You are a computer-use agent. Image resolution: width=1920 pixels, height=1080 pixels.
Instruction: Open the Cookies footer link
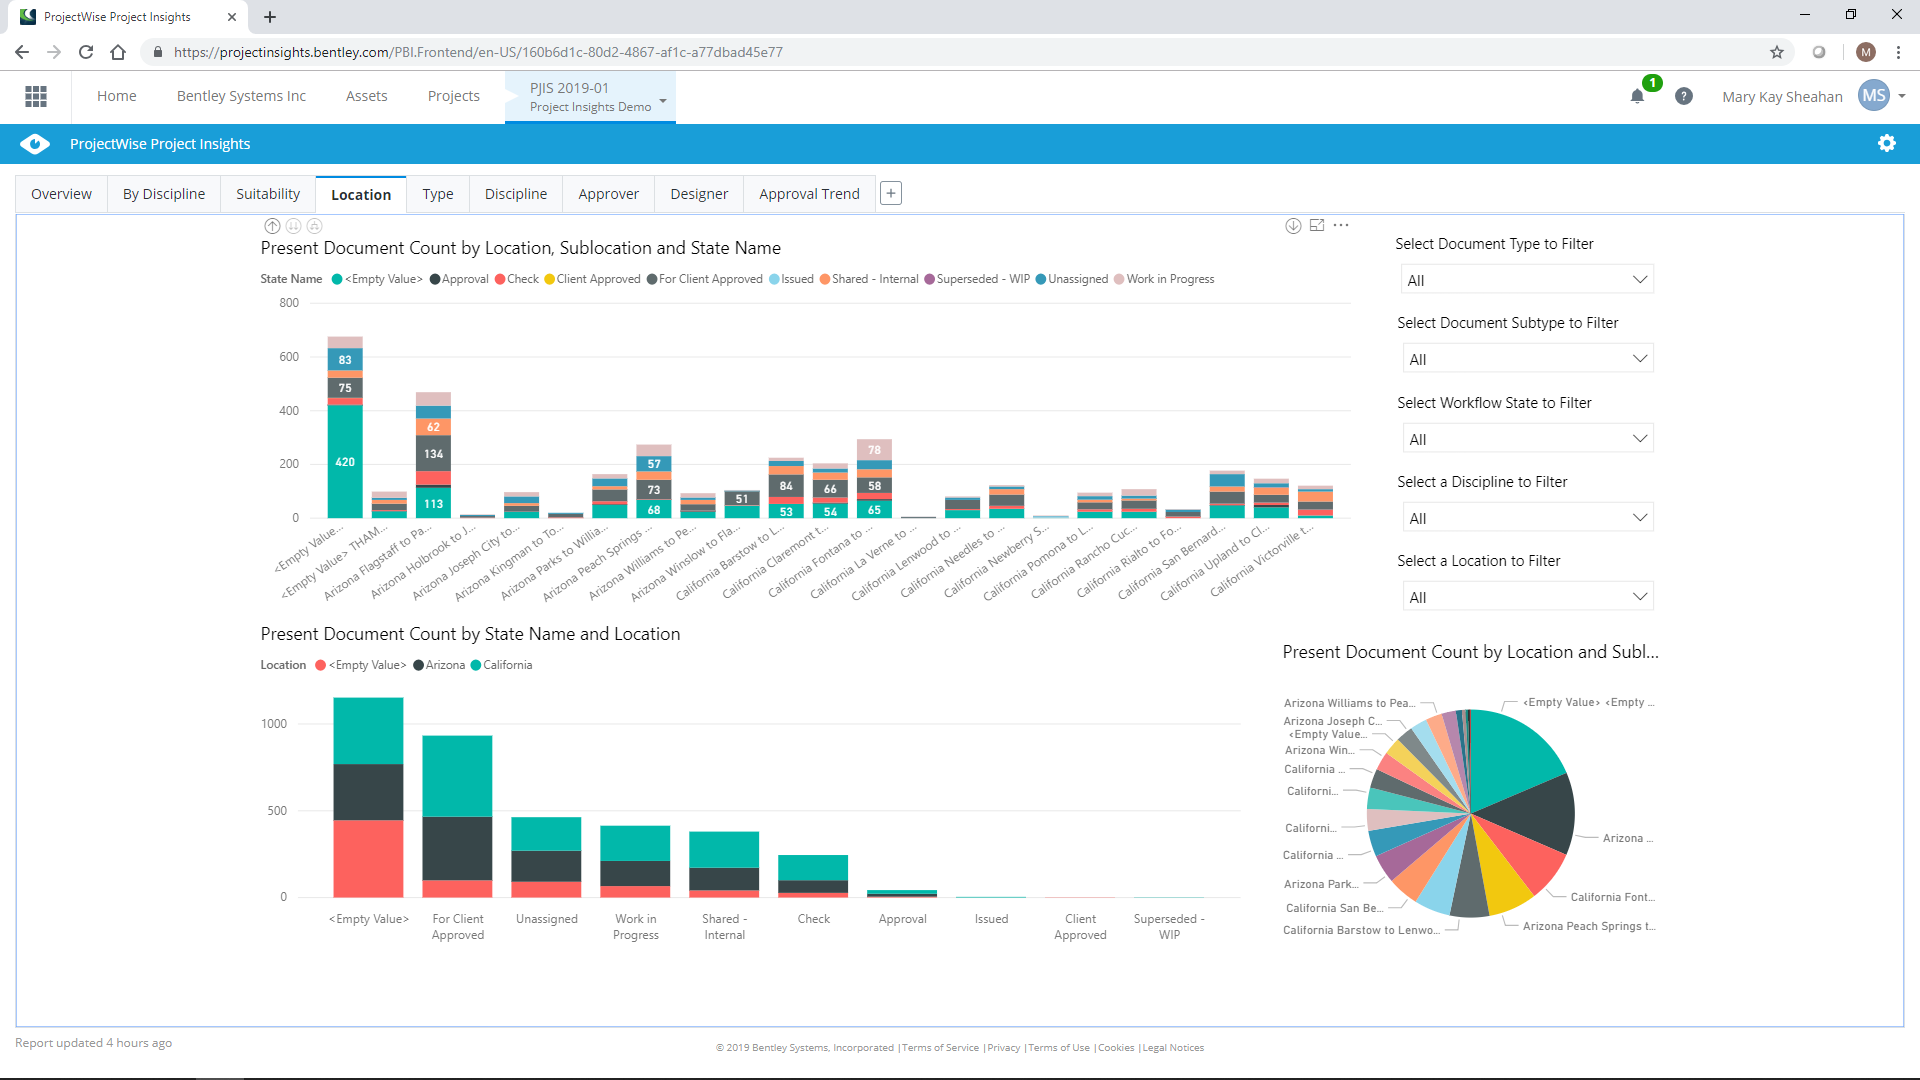pos(1116,1048)
